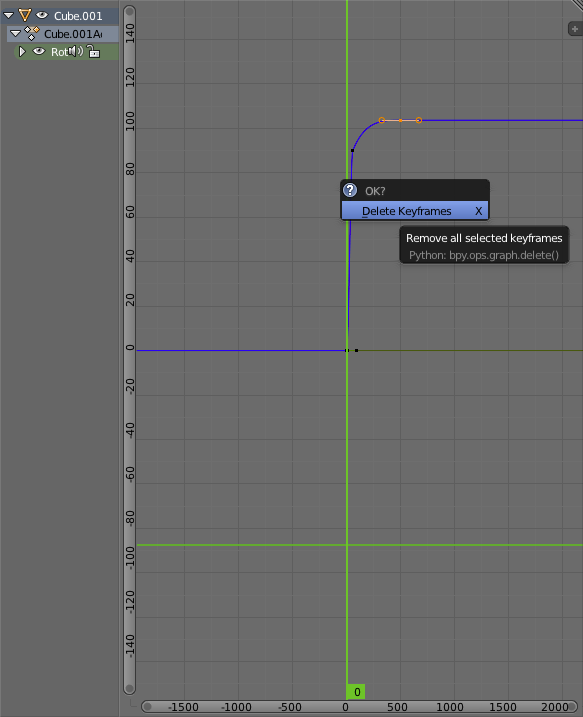Collapse the Cube.001Action channel group

point(15,33)
